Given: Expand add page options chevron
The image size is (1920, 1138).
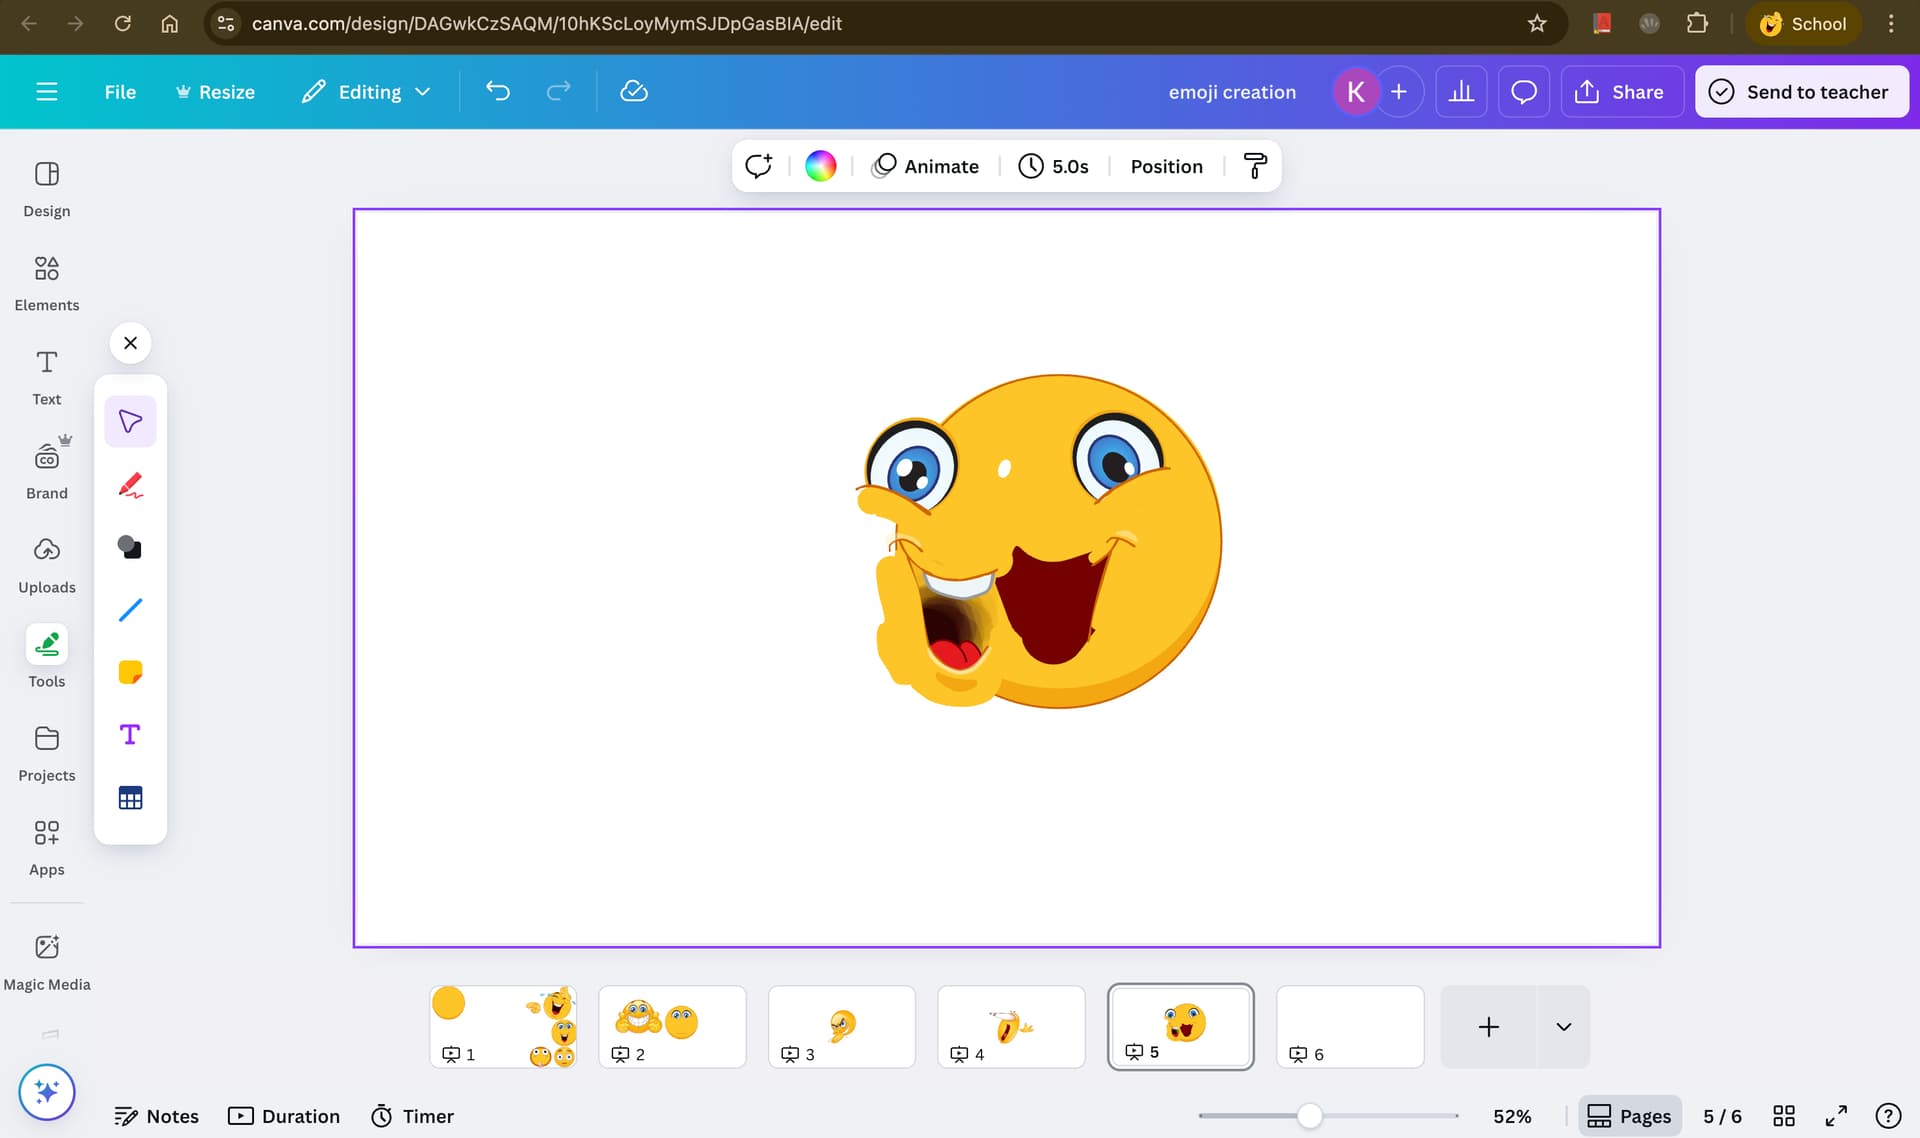Looking at the screenshot, I should (x=1563, y=1027).
